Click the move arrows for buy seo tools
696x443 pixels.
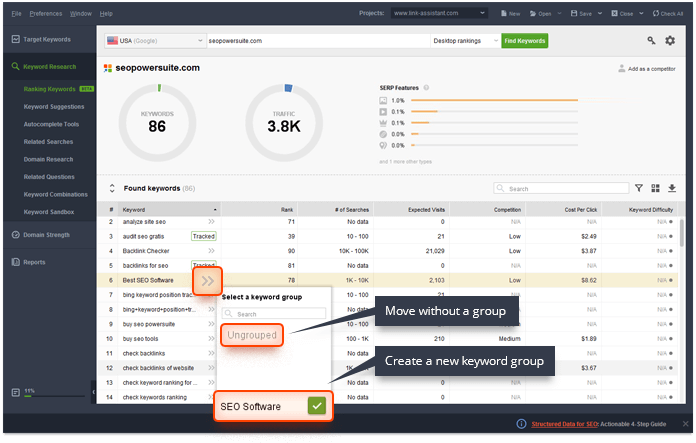211,339
